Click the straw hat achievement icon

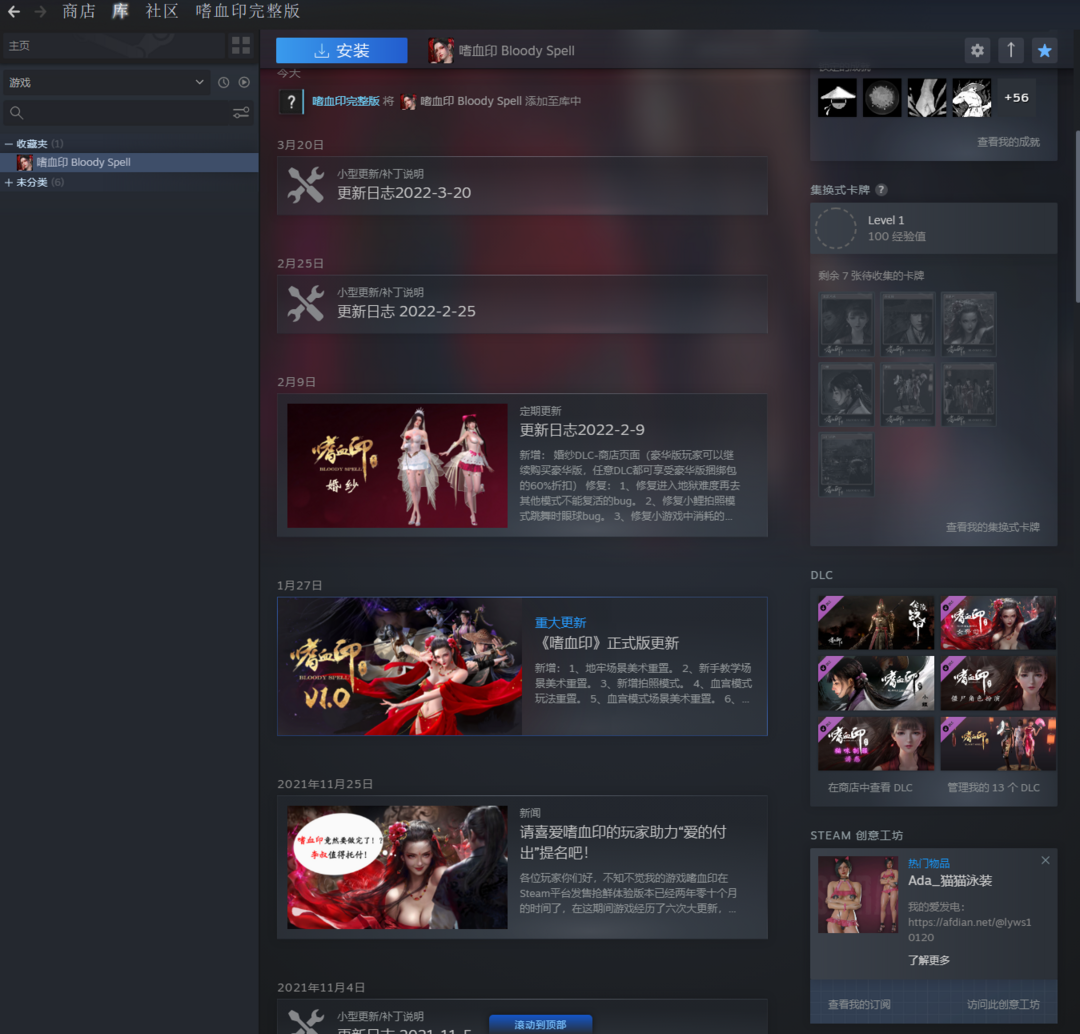[x=838, y=98]
